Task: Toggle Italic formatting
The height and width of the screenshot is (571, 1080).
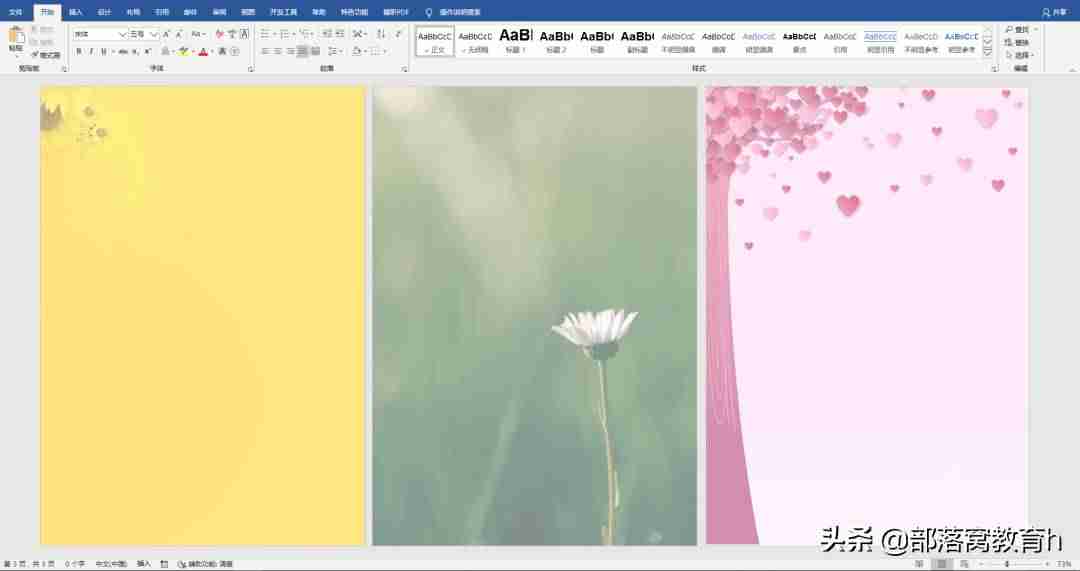Action: pyautogui.click(x=91, y=52)
